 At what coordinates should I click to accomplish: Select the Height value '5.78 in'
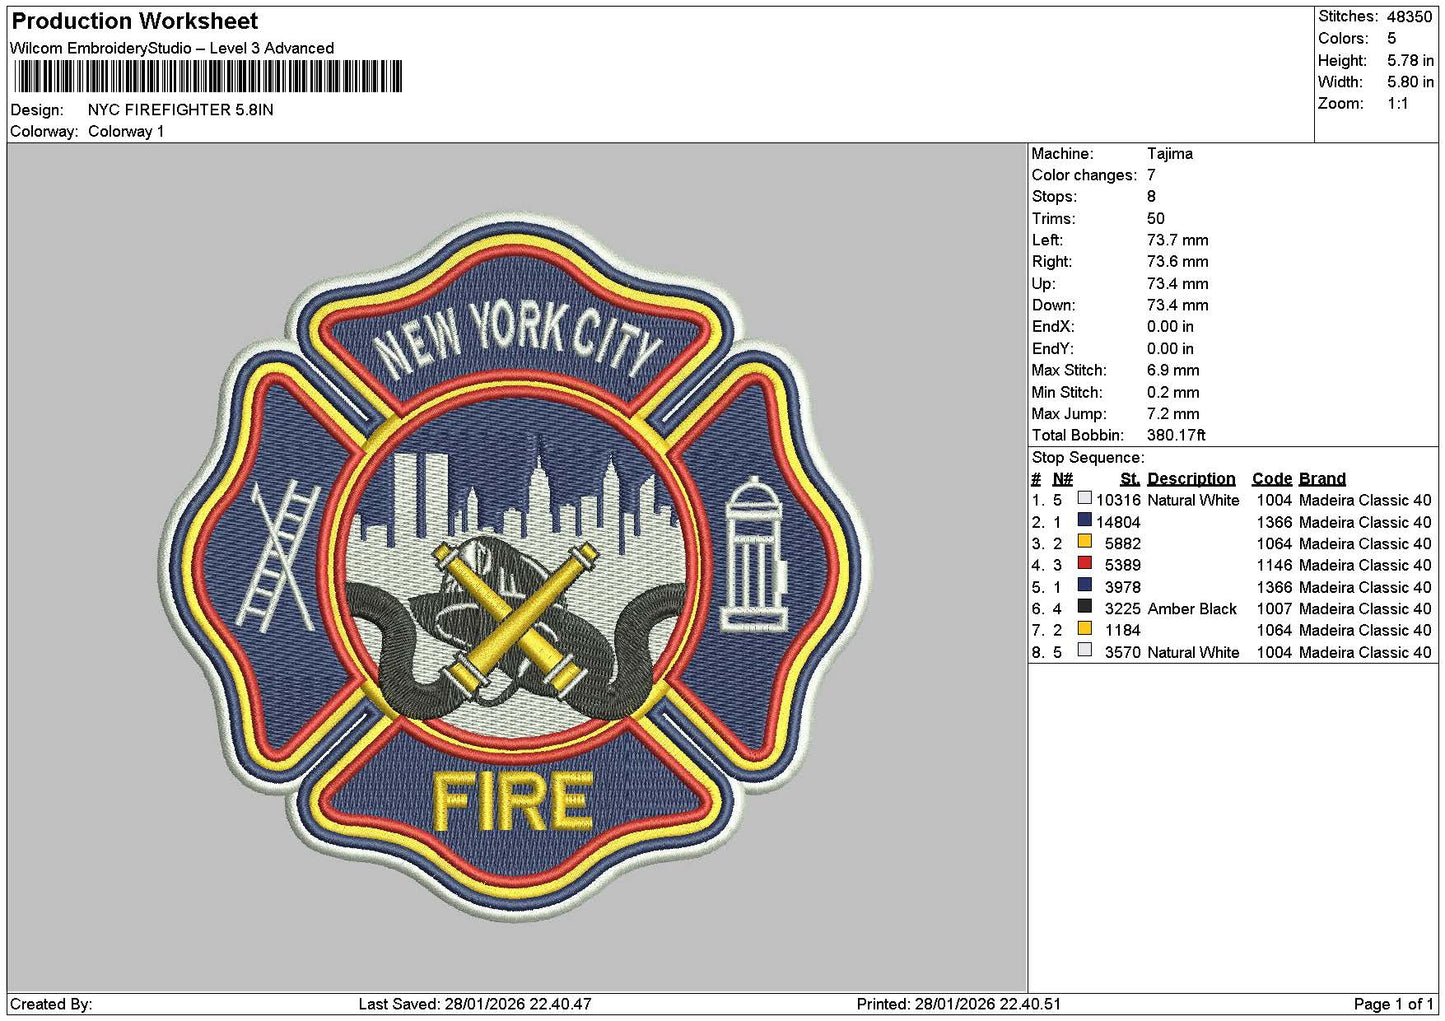1410,61
